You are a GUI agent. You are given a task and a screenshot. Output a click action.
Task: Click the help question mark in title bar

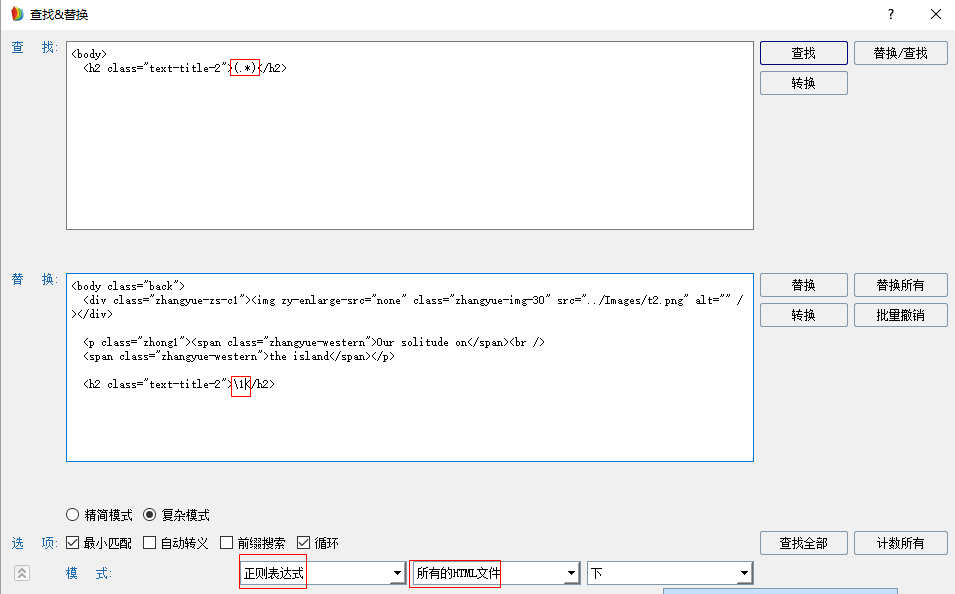(x=890, y=14)
